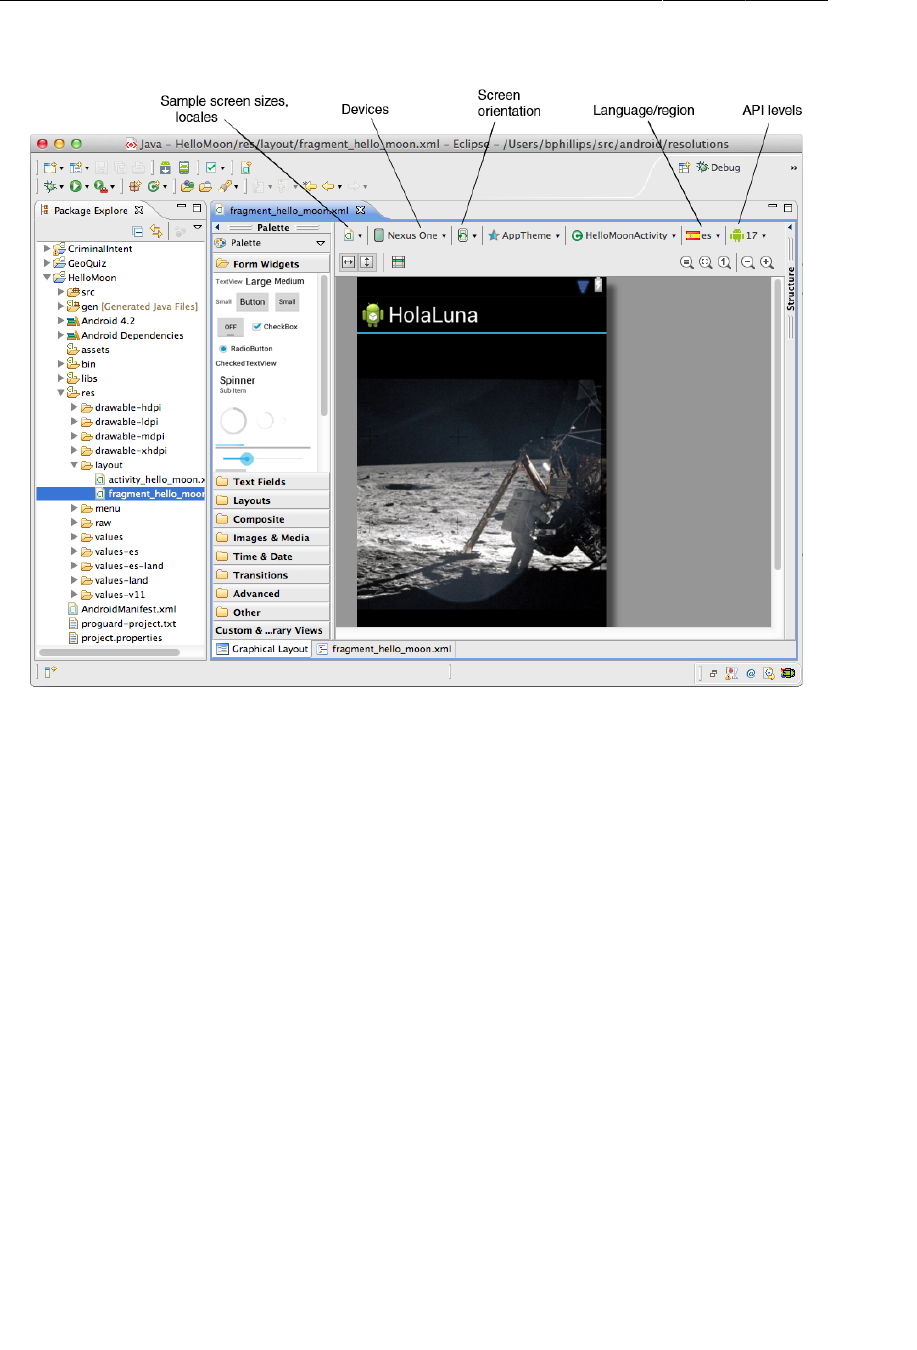Expand the GeoQuiz project
This screenshot has width=917, height=1350.
(x=47, y=263)
